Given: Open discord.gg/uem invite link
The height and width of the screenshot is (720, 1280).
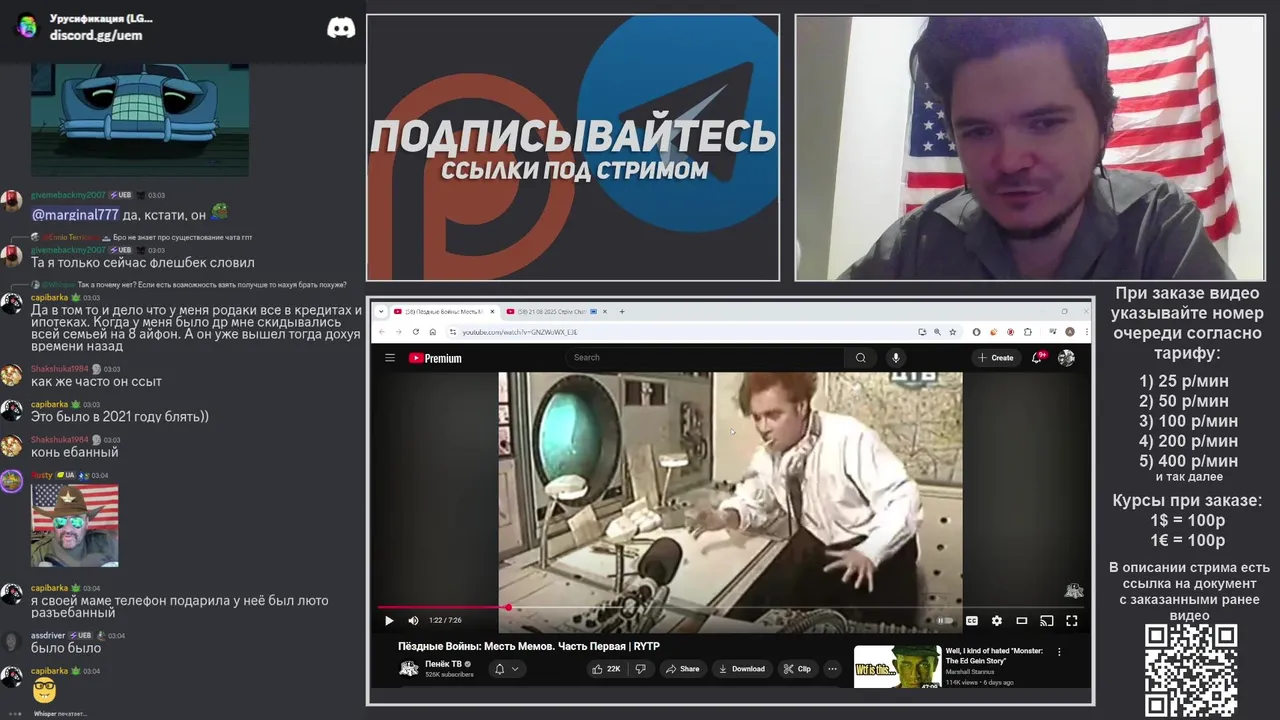Looking at the screenshot, I should pos(96,35).
